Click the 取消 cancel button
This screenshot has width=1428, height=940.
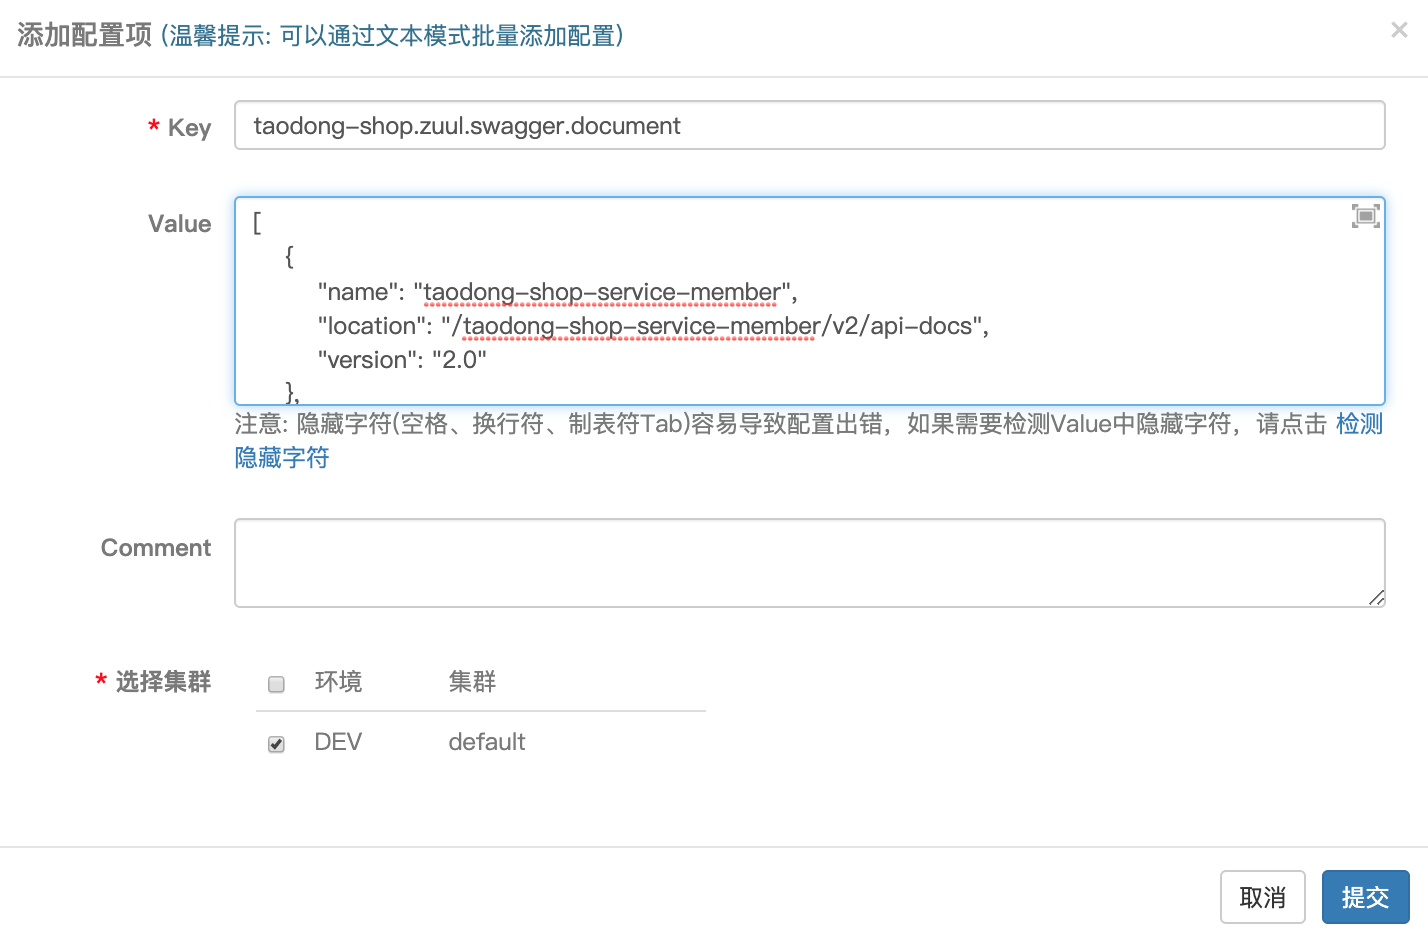pos(1263,897)
